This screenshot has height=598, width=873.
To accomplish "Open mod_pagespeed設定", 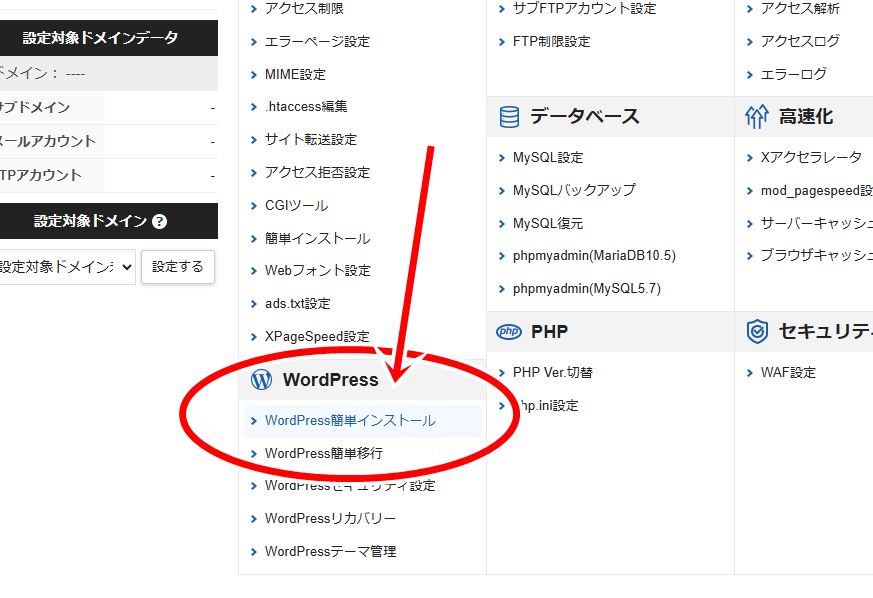I will click(x=817, y=191).
